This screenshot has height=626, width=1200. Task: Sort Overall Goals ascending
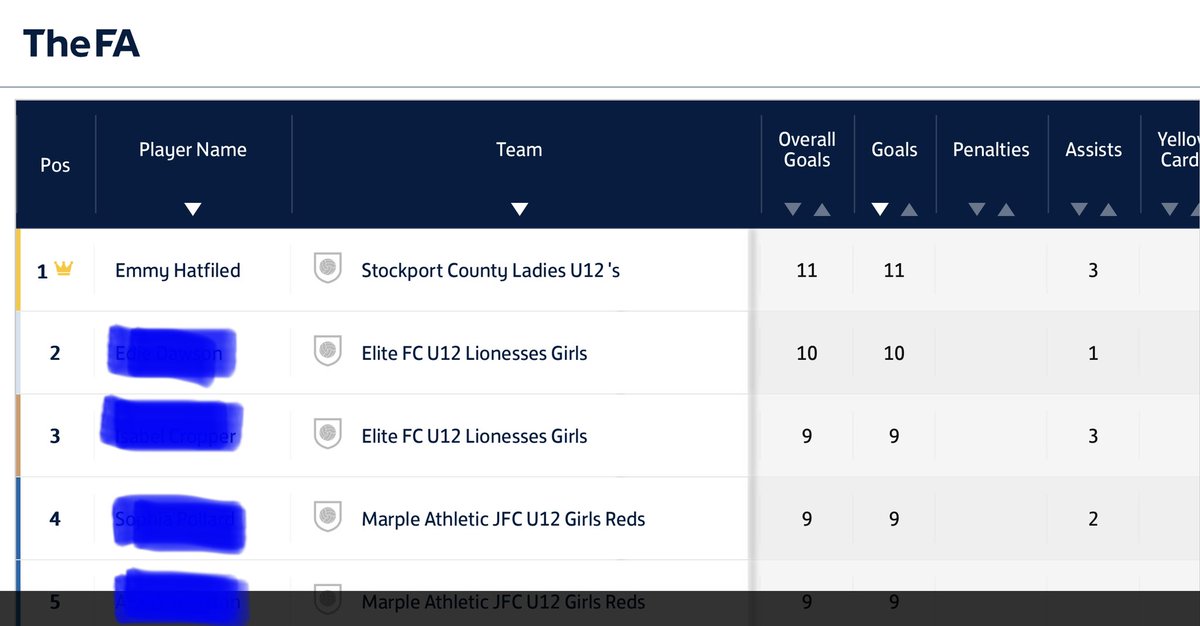[x=821, y=209]
